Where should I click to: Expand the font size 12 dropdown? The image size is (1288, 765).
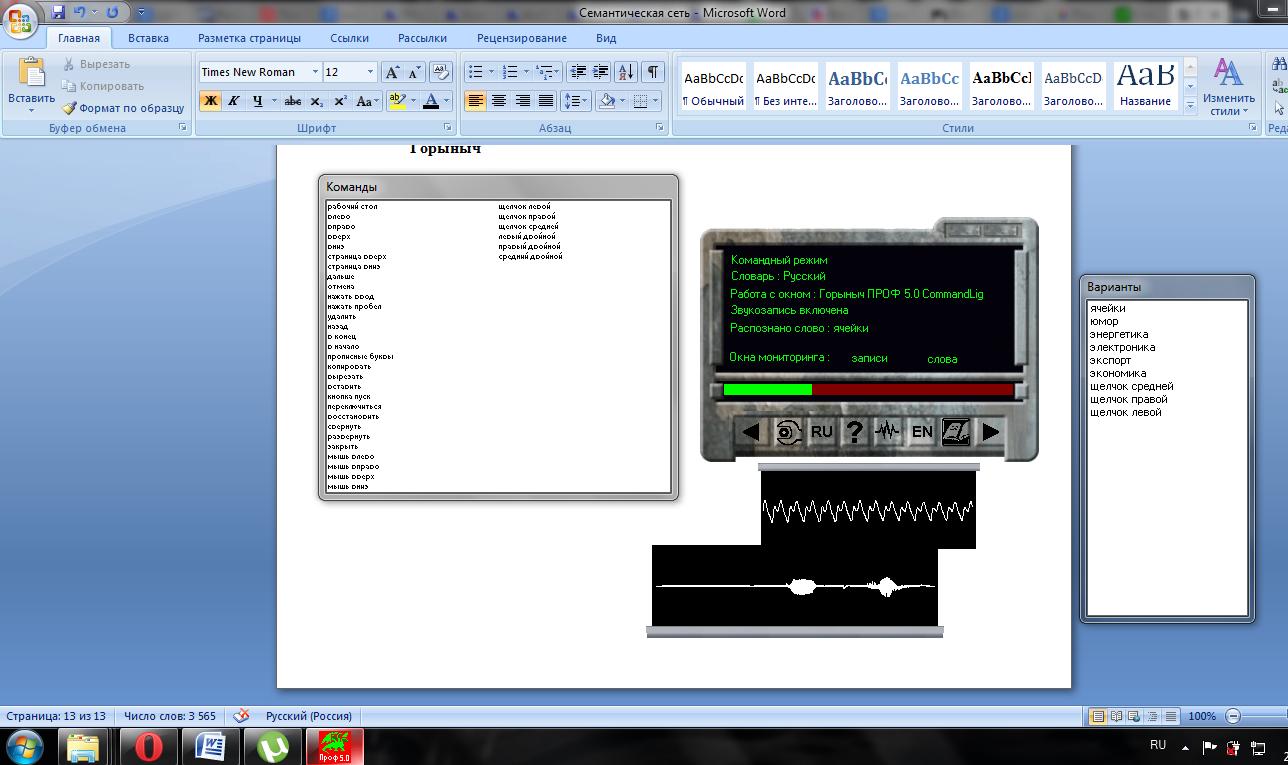coord(371,72)
